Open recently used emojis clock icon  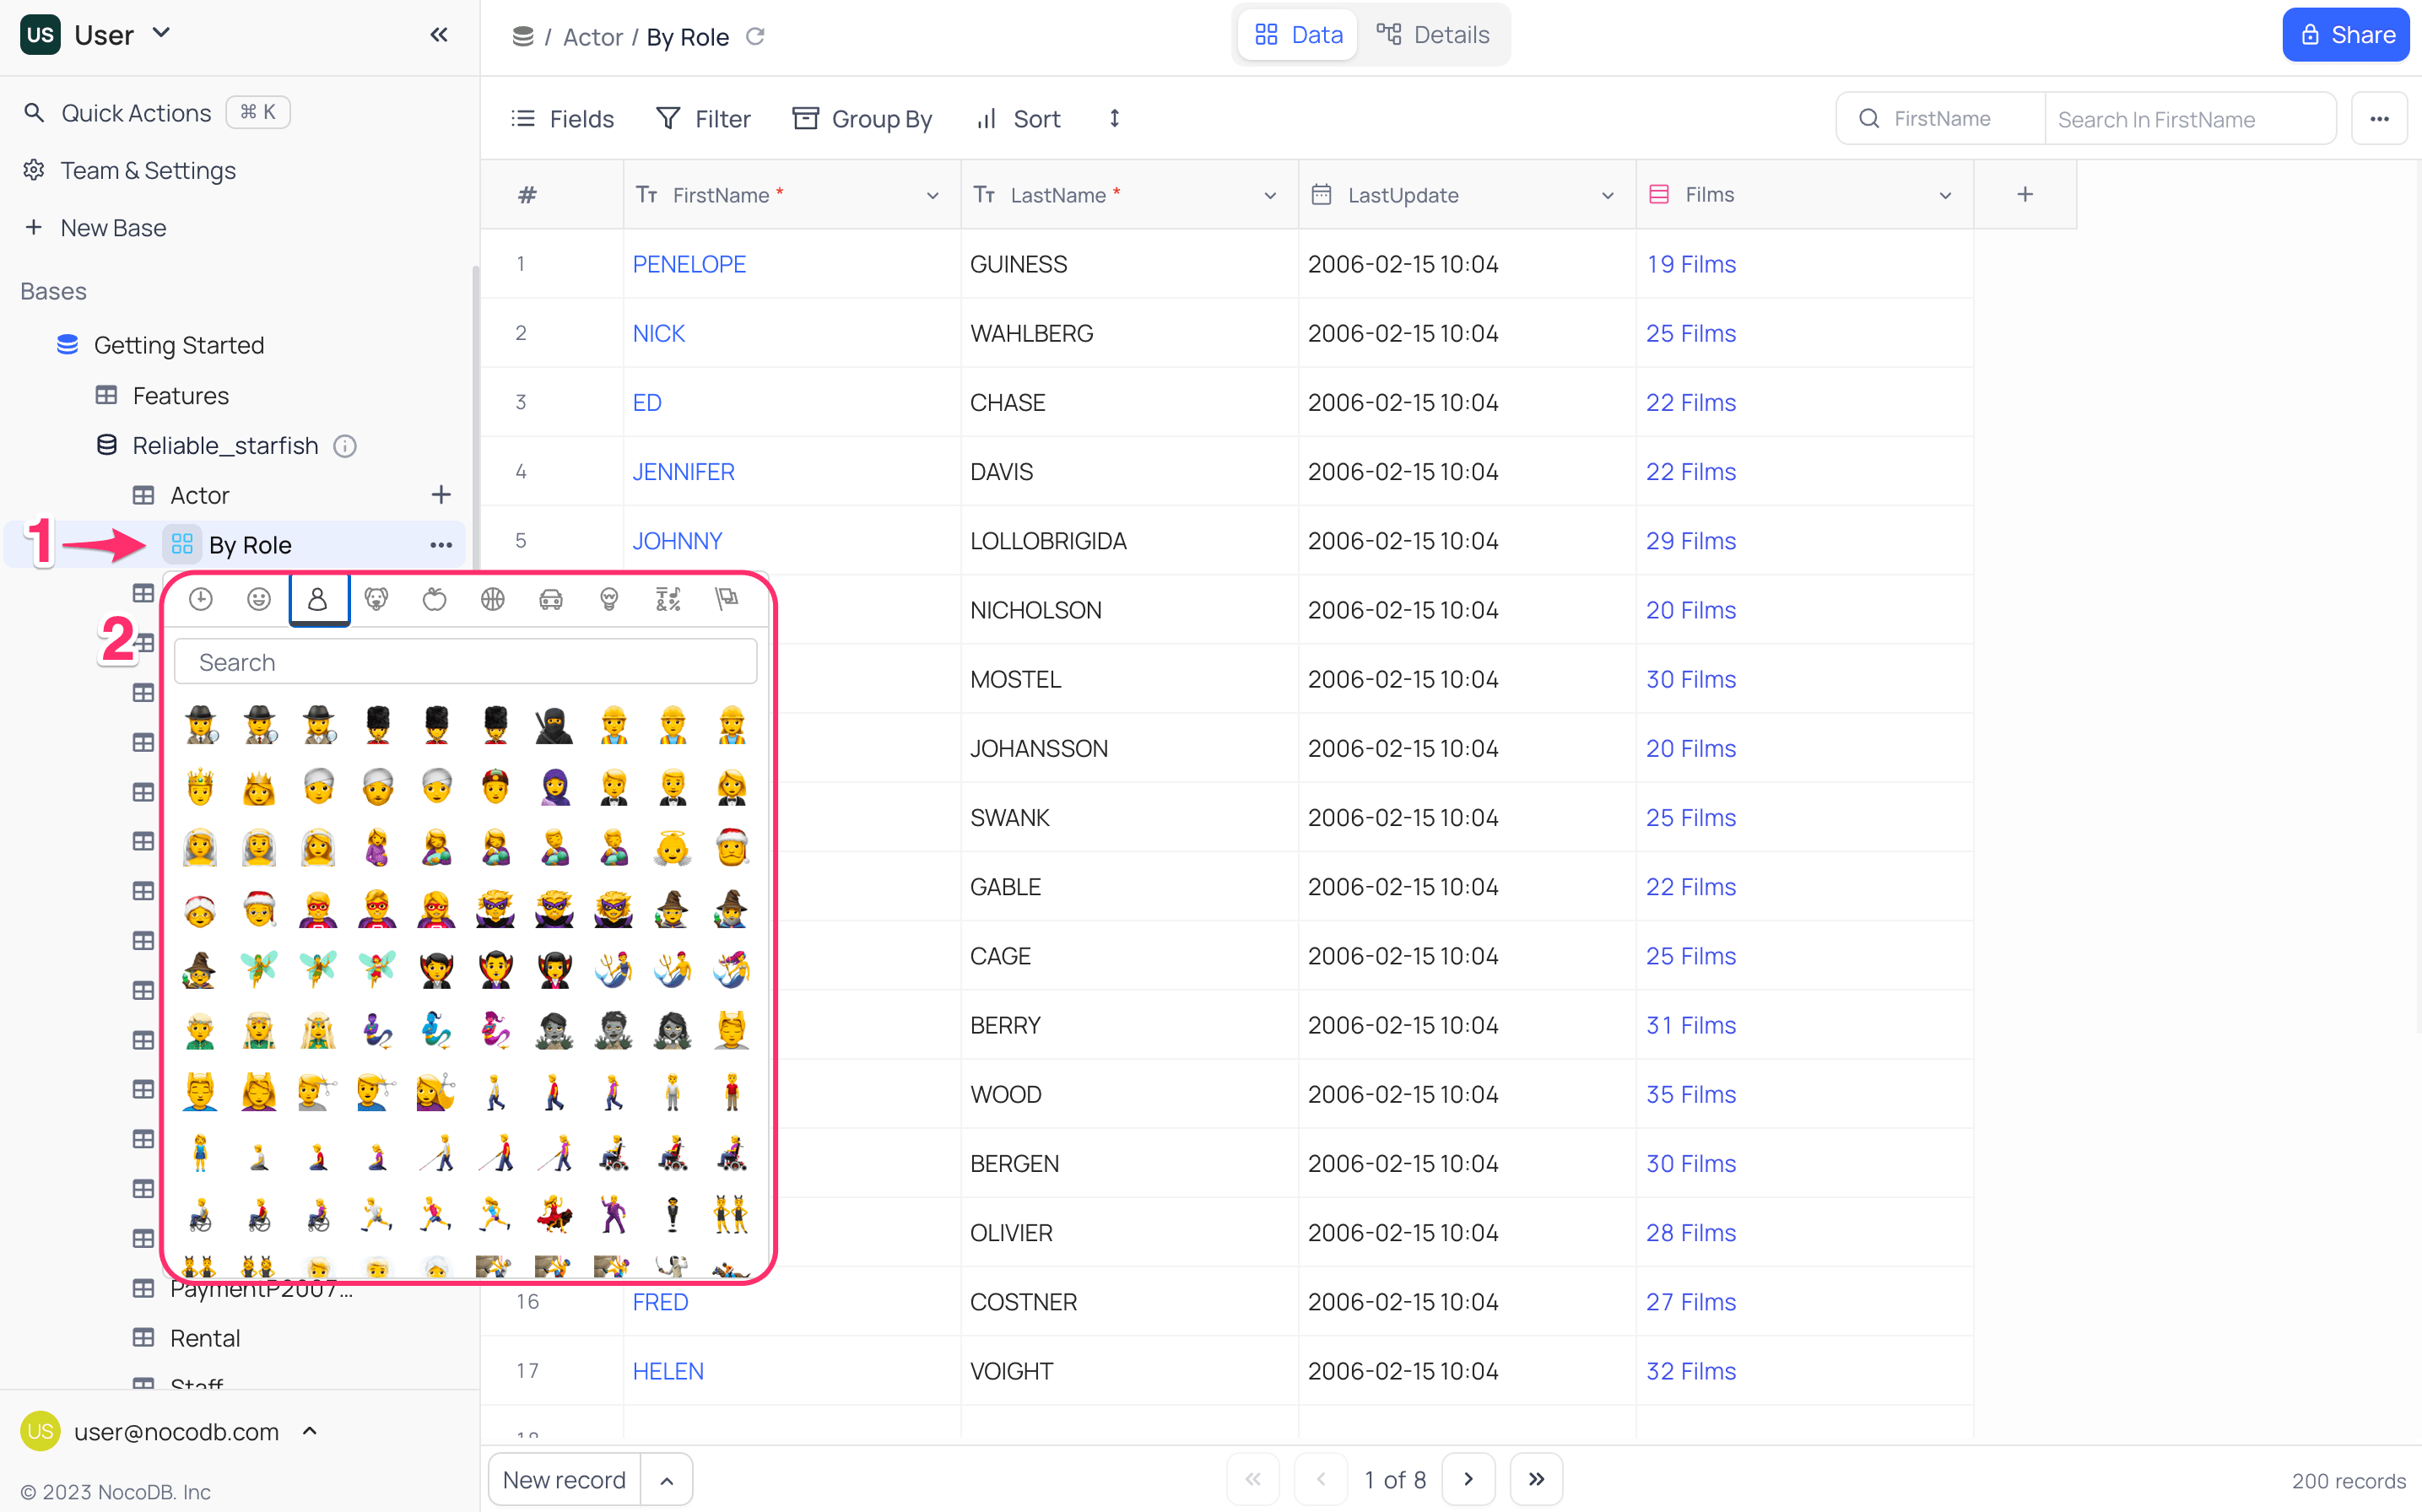coord(201,599)
